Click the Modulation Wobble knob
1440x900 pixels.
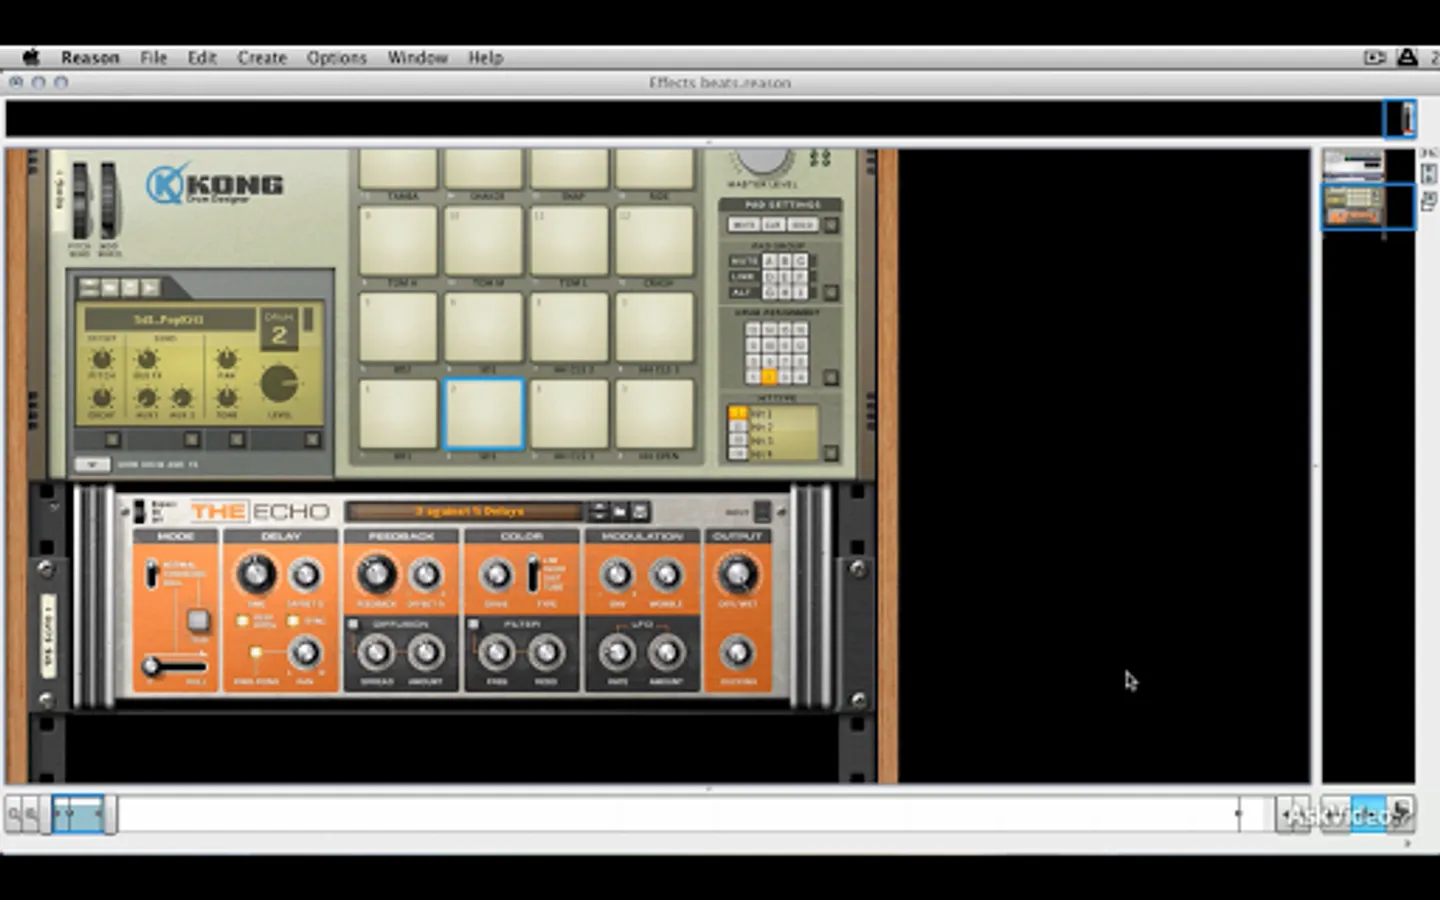666,575
